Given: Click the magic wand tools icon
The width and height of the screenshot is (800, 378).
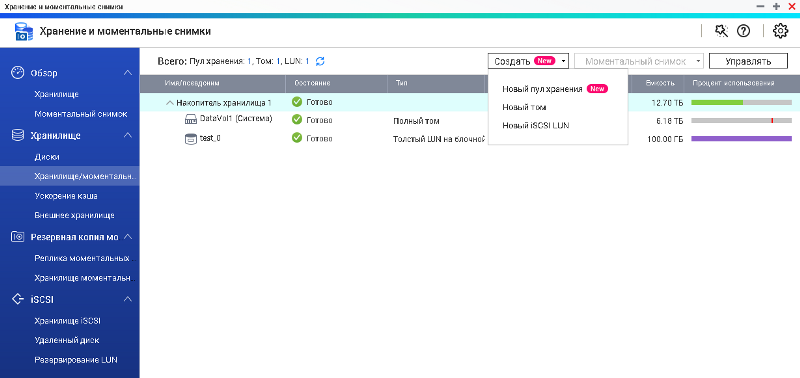Looking at the screenshot, I should click(721, 31).
